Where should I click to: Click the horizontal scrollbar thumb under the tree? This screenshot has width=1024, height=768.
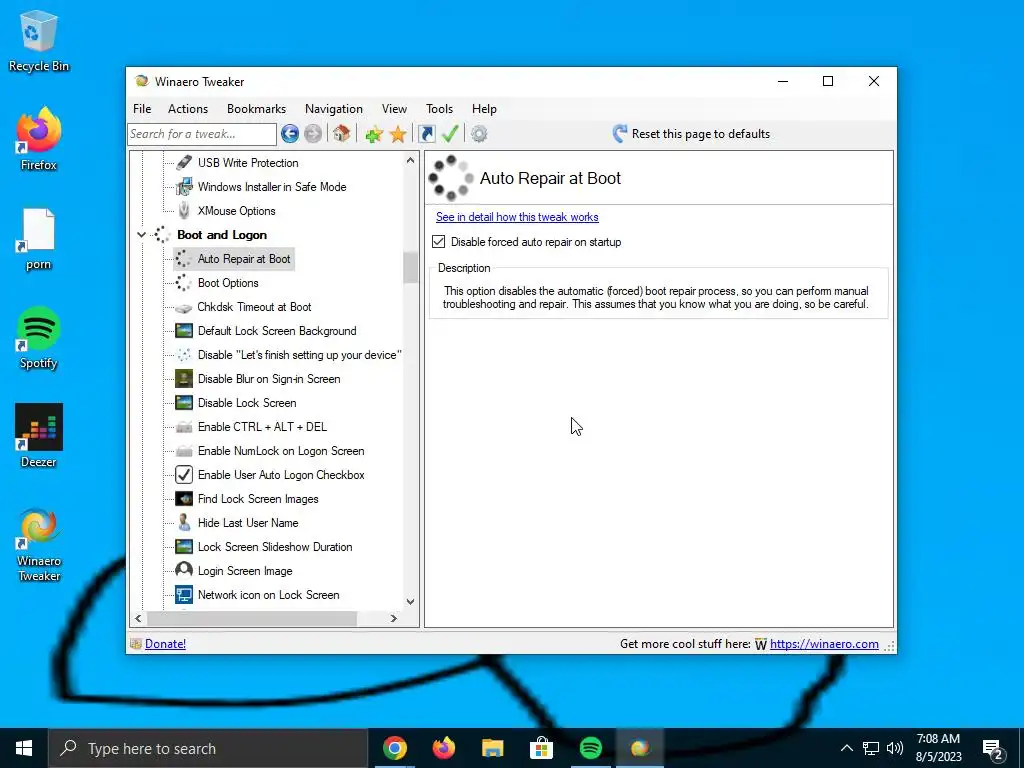251,618
